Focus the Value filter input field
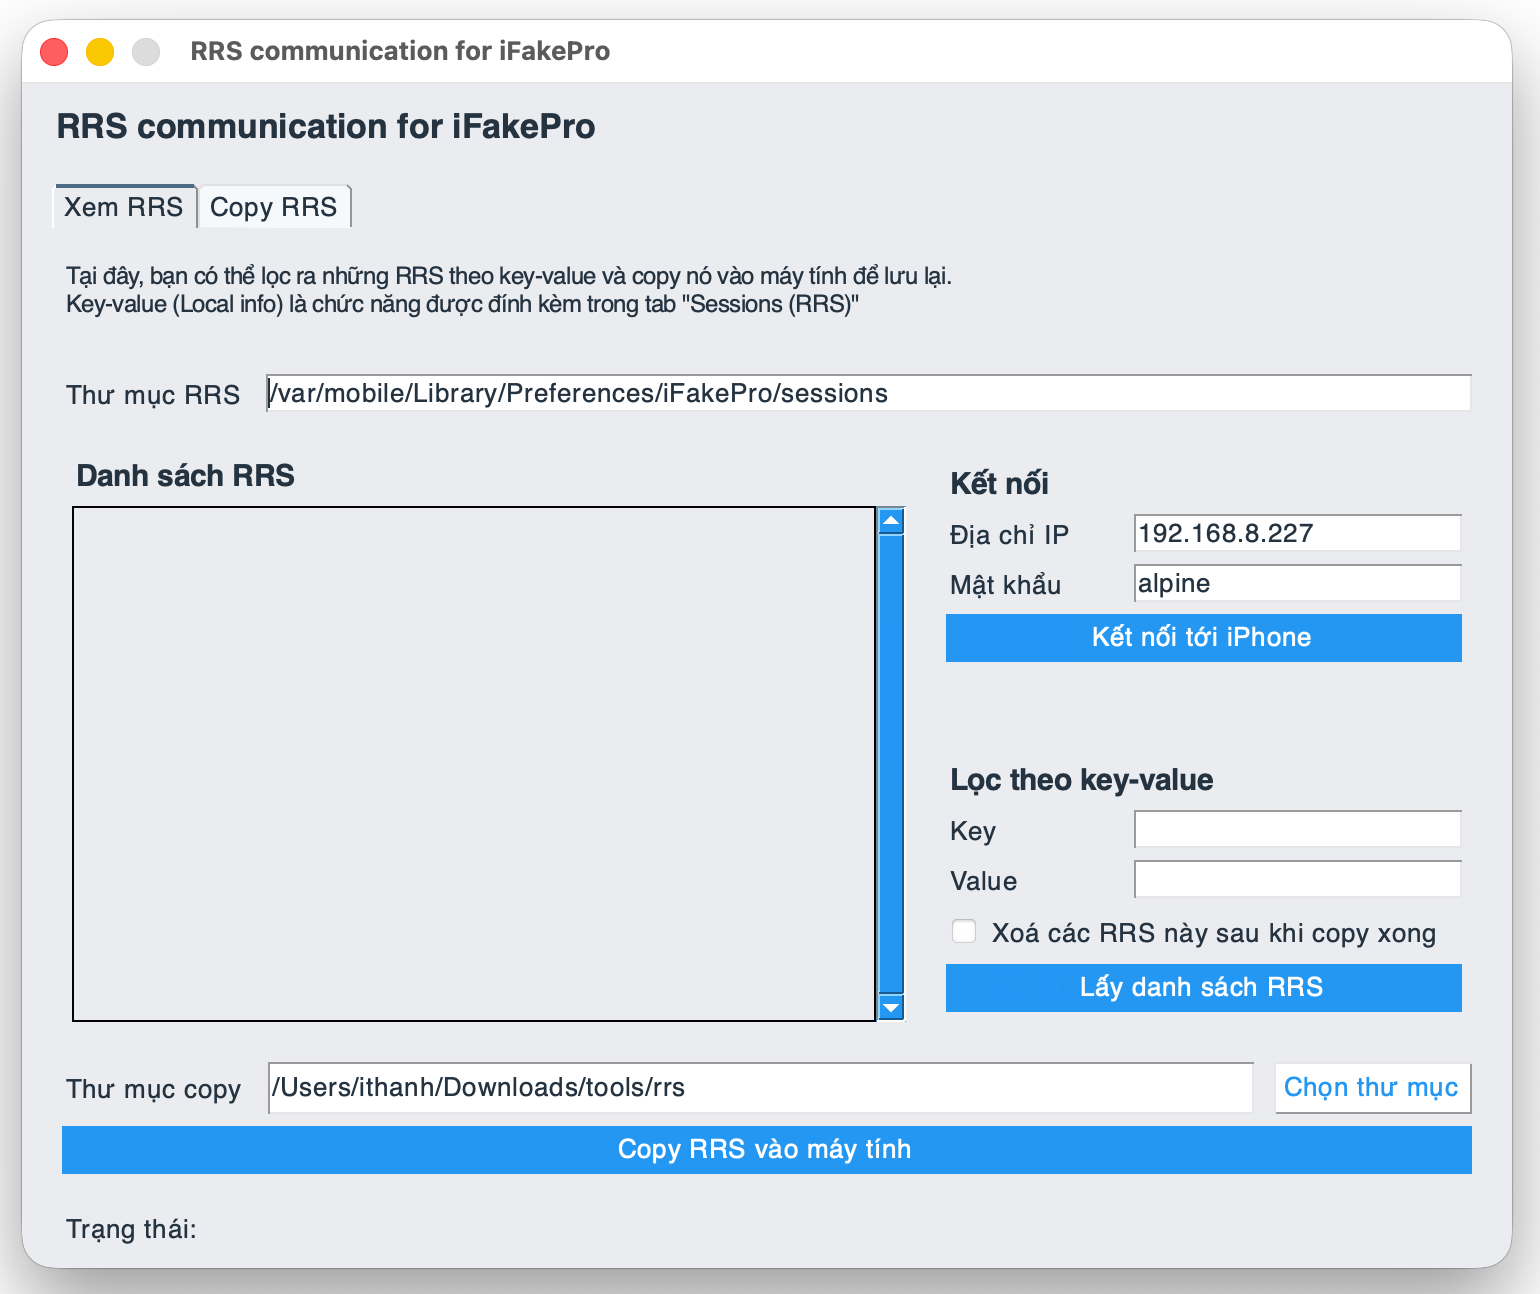Screen dimensions: 1540x1294 pos(1297,879)
